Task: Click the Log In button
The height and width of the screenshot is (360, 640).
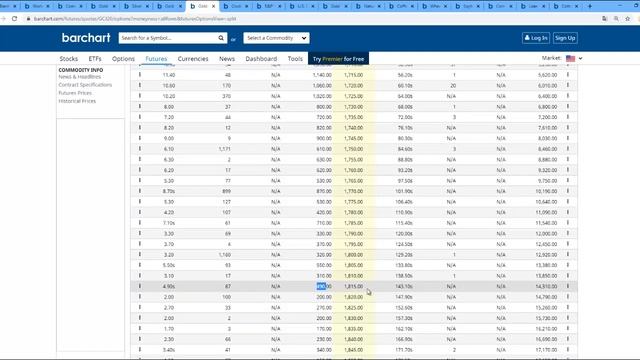Action: [536, 38]
